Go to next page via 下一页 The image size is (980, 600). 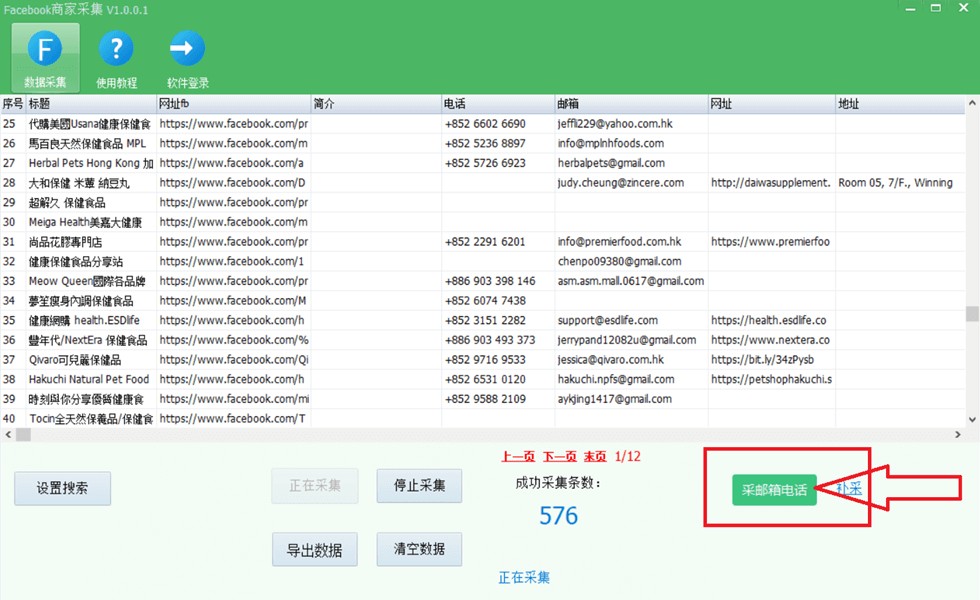tap(559, 456)
